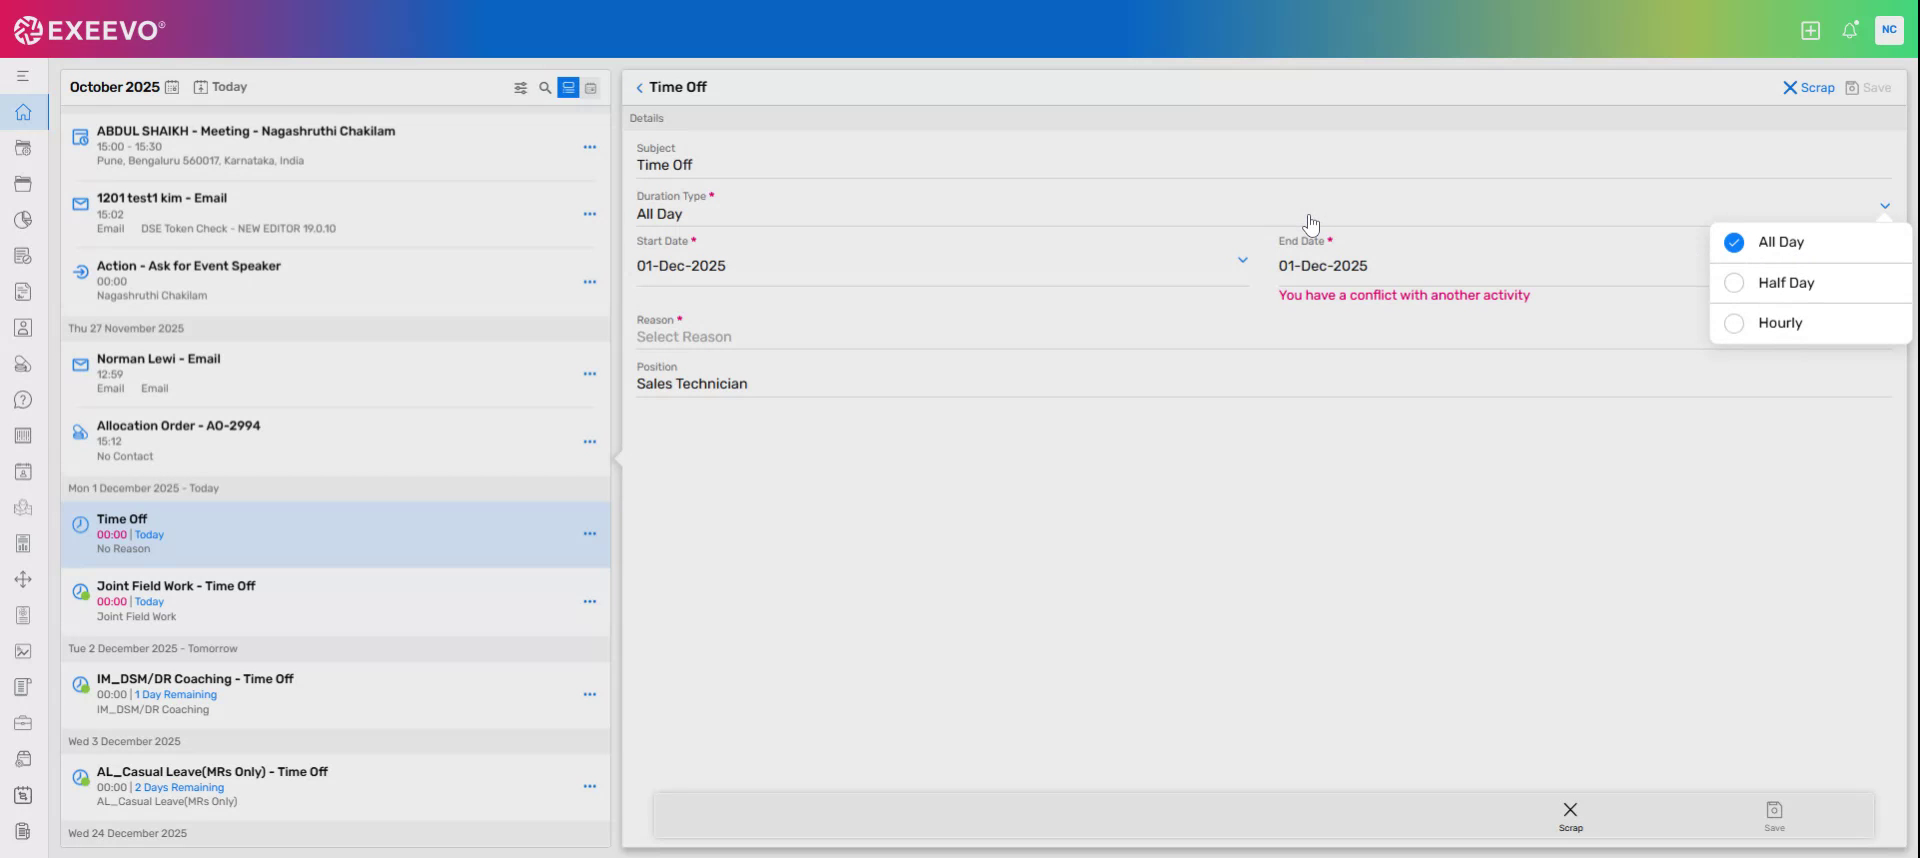Open the question mark help sidebar icon

(x=23, y=400)
